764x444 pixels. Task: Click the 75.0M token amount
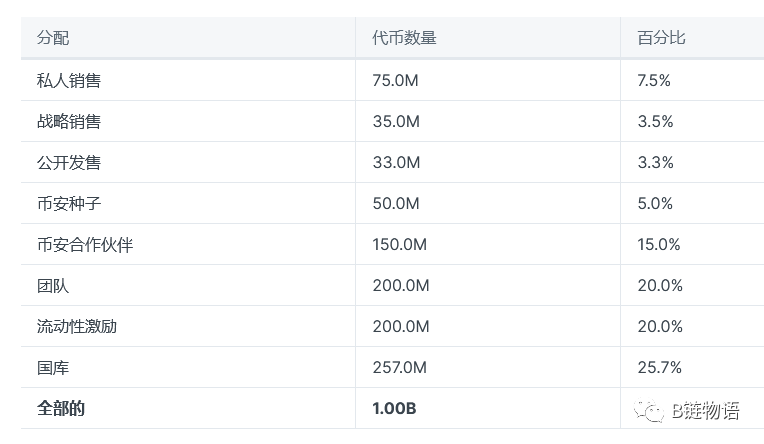[395, 80]
